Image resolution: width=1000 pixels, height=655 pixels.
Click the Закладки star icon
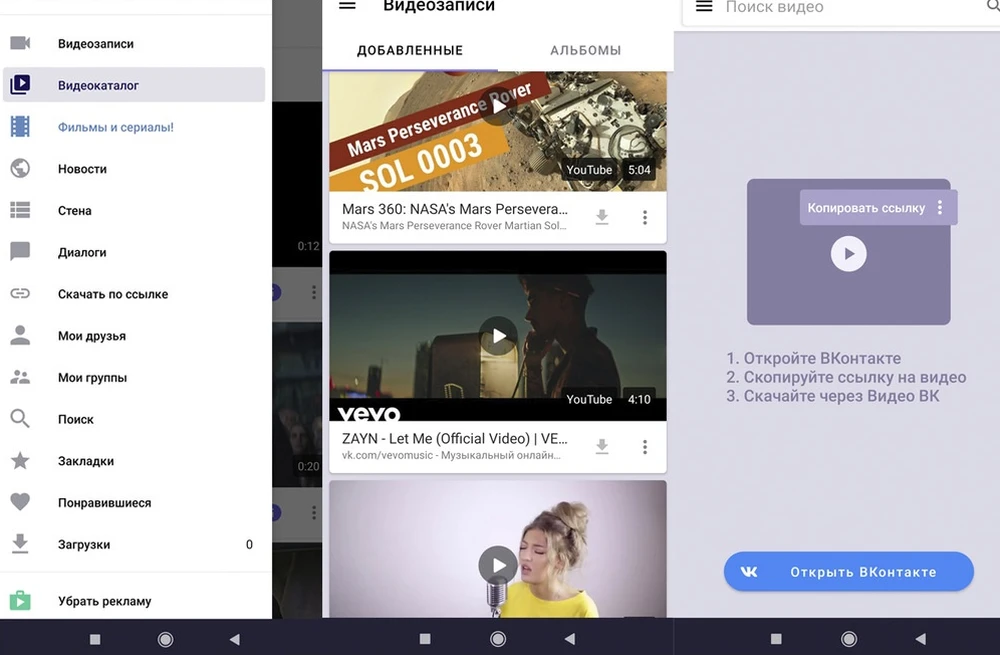click(x=20, y=461)
